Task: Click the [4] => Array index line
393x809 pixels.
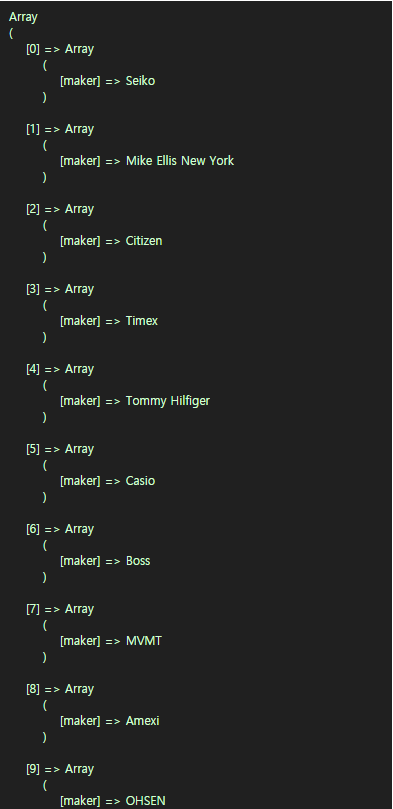Action: (x=60, y=369)
